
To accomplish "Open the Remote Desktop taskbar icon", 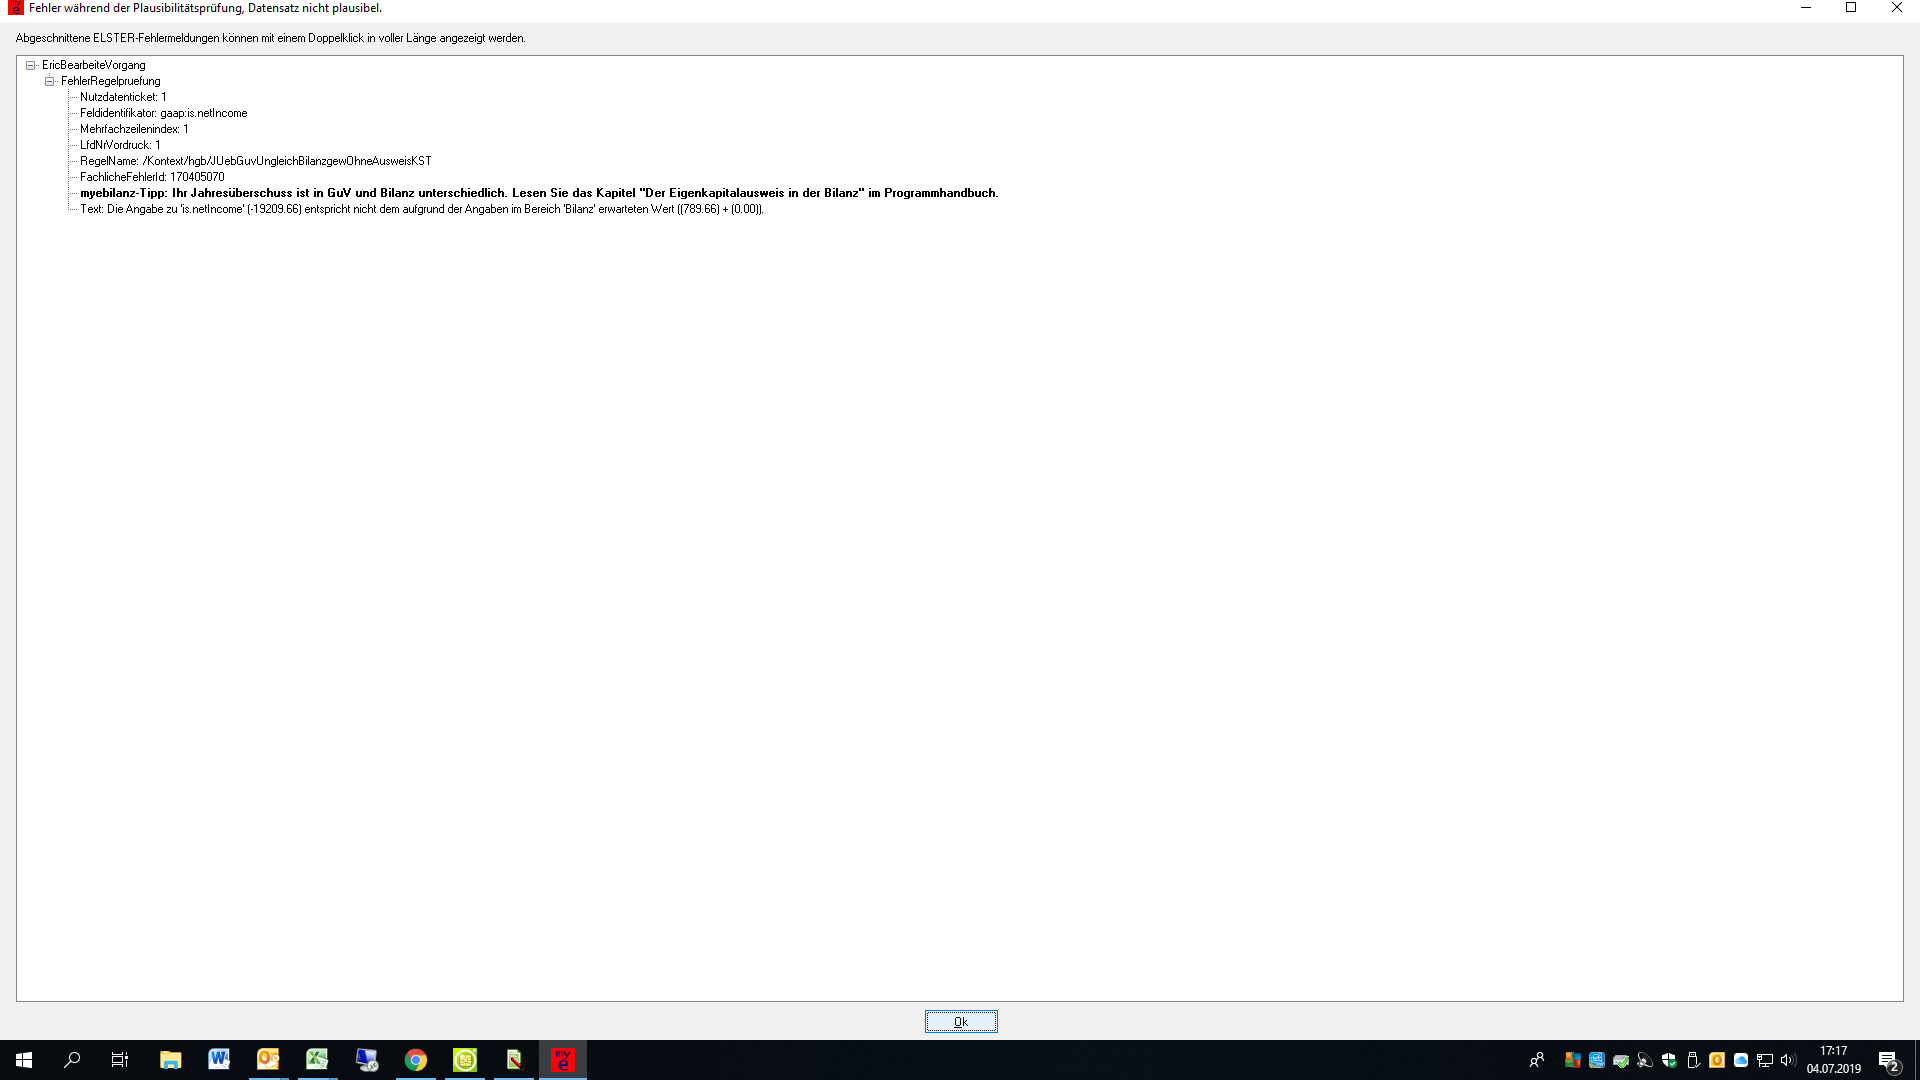I will pyautogui.click(x=366, y=1060).
